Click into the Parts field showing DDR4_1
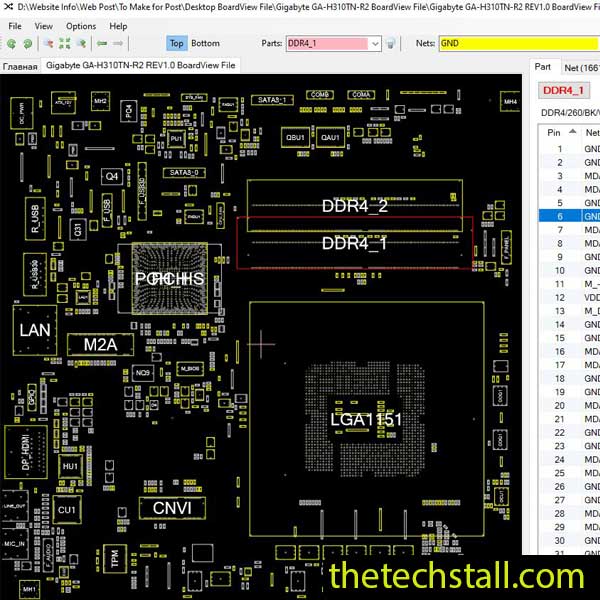Viewport: 600px width, 600px height. click(328, 44)
